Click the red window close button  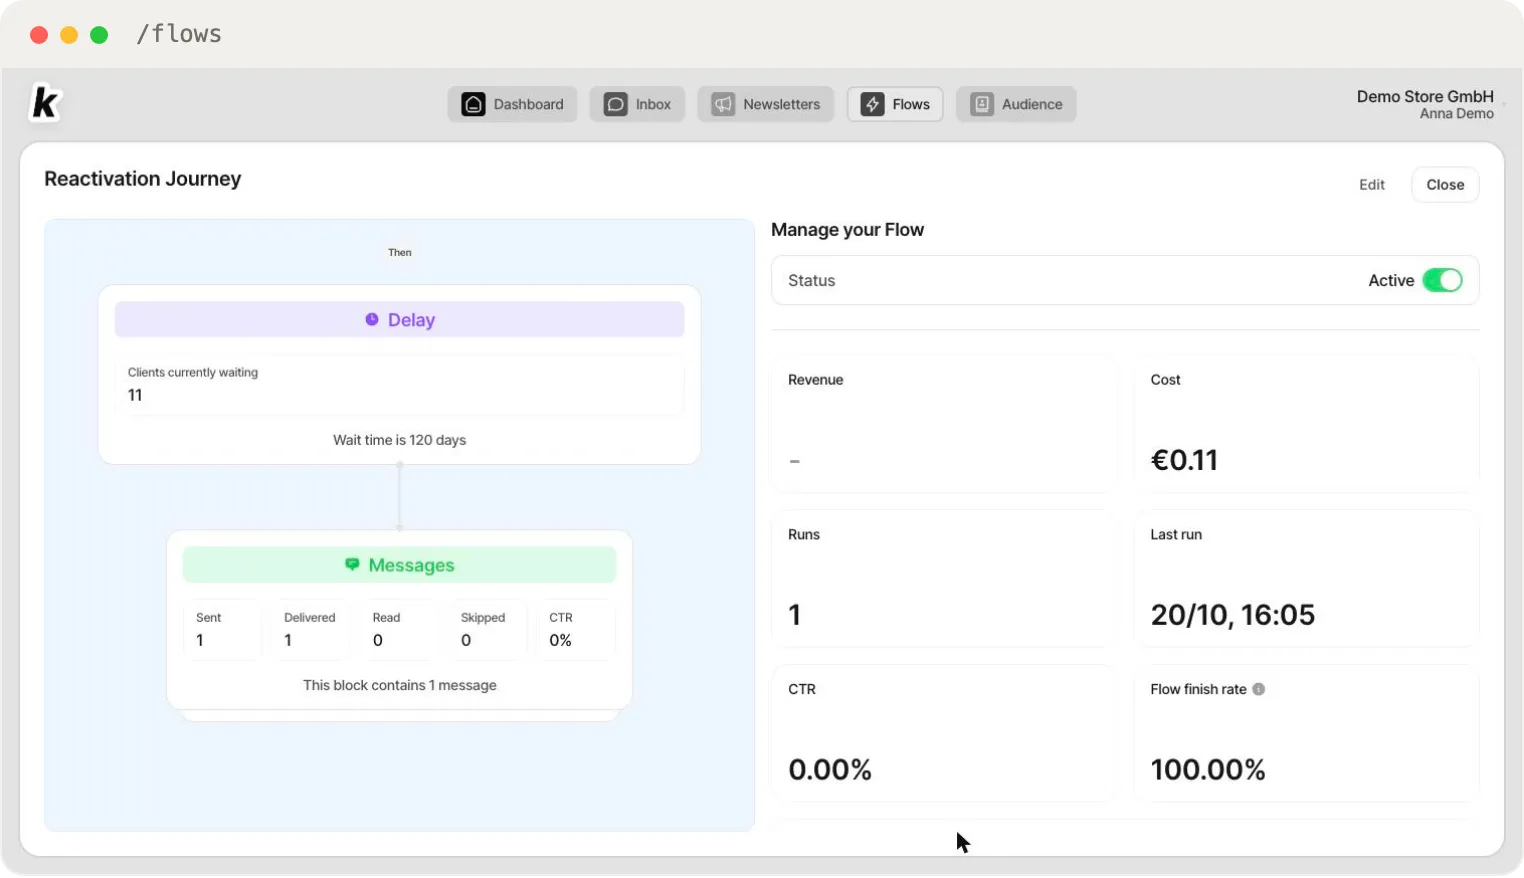click(x=39, y=35)
